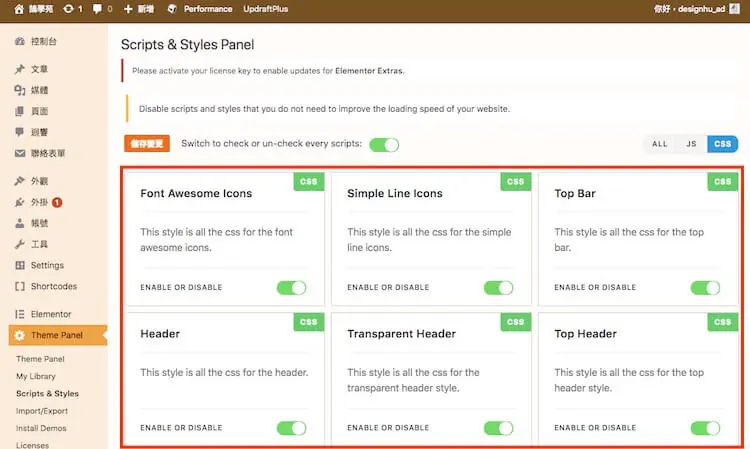Click the Tools wrench icon
This screenshot has width=750, height=449.
pos(20,244)
